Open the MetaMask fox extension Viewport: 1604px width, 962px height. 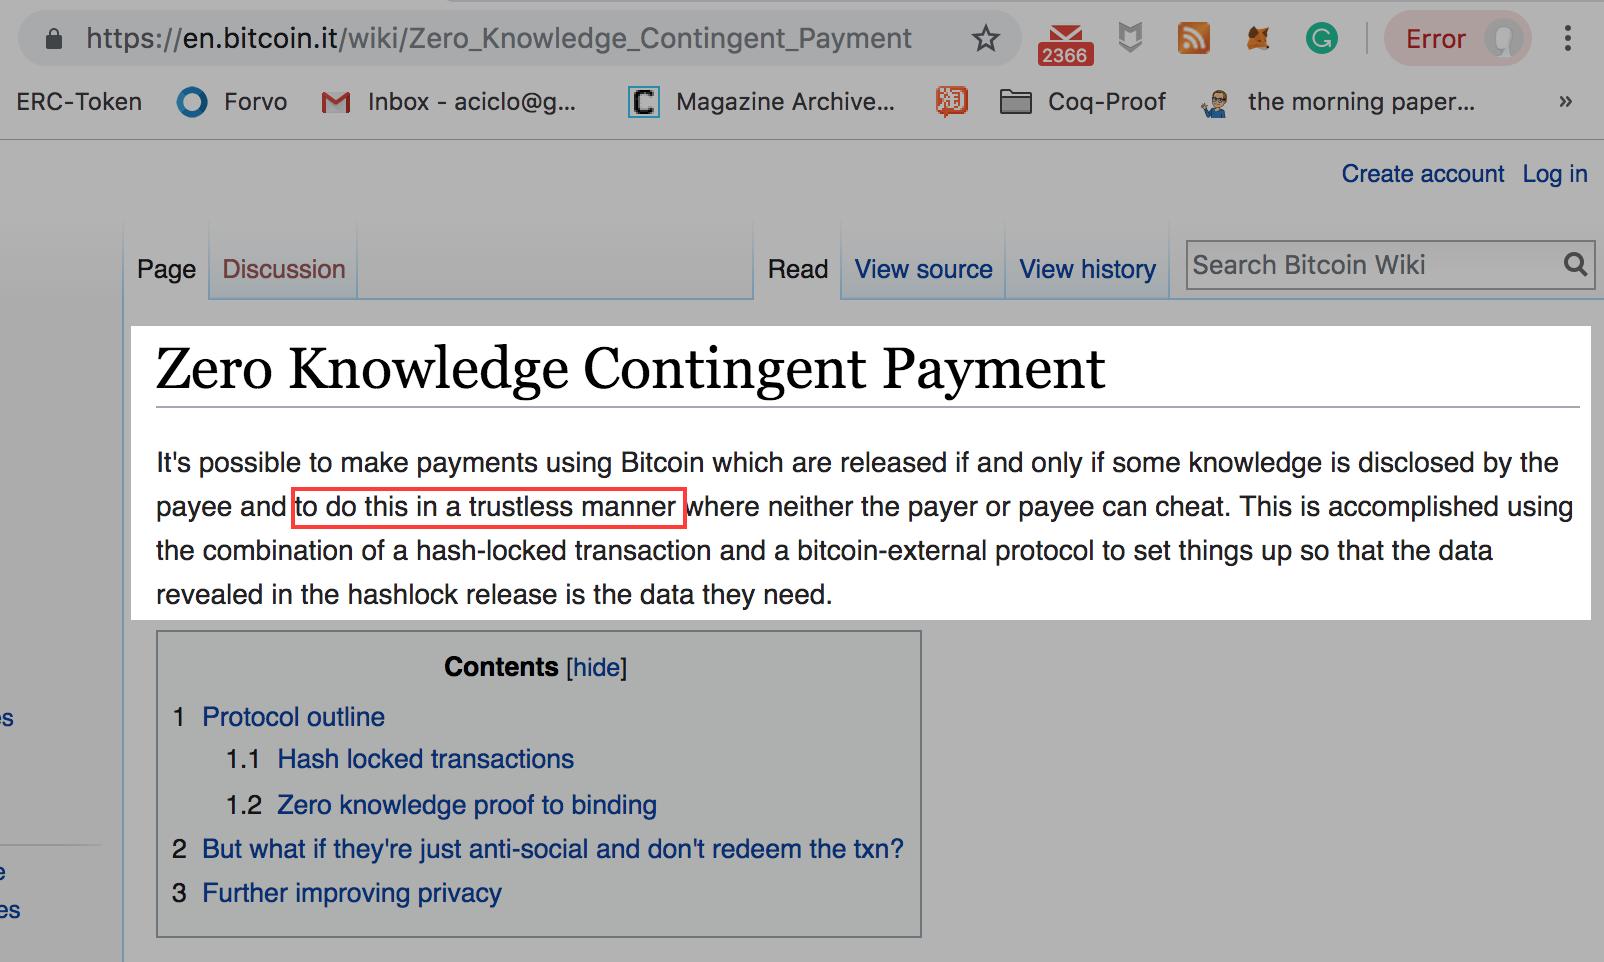tap(1258, 39)
